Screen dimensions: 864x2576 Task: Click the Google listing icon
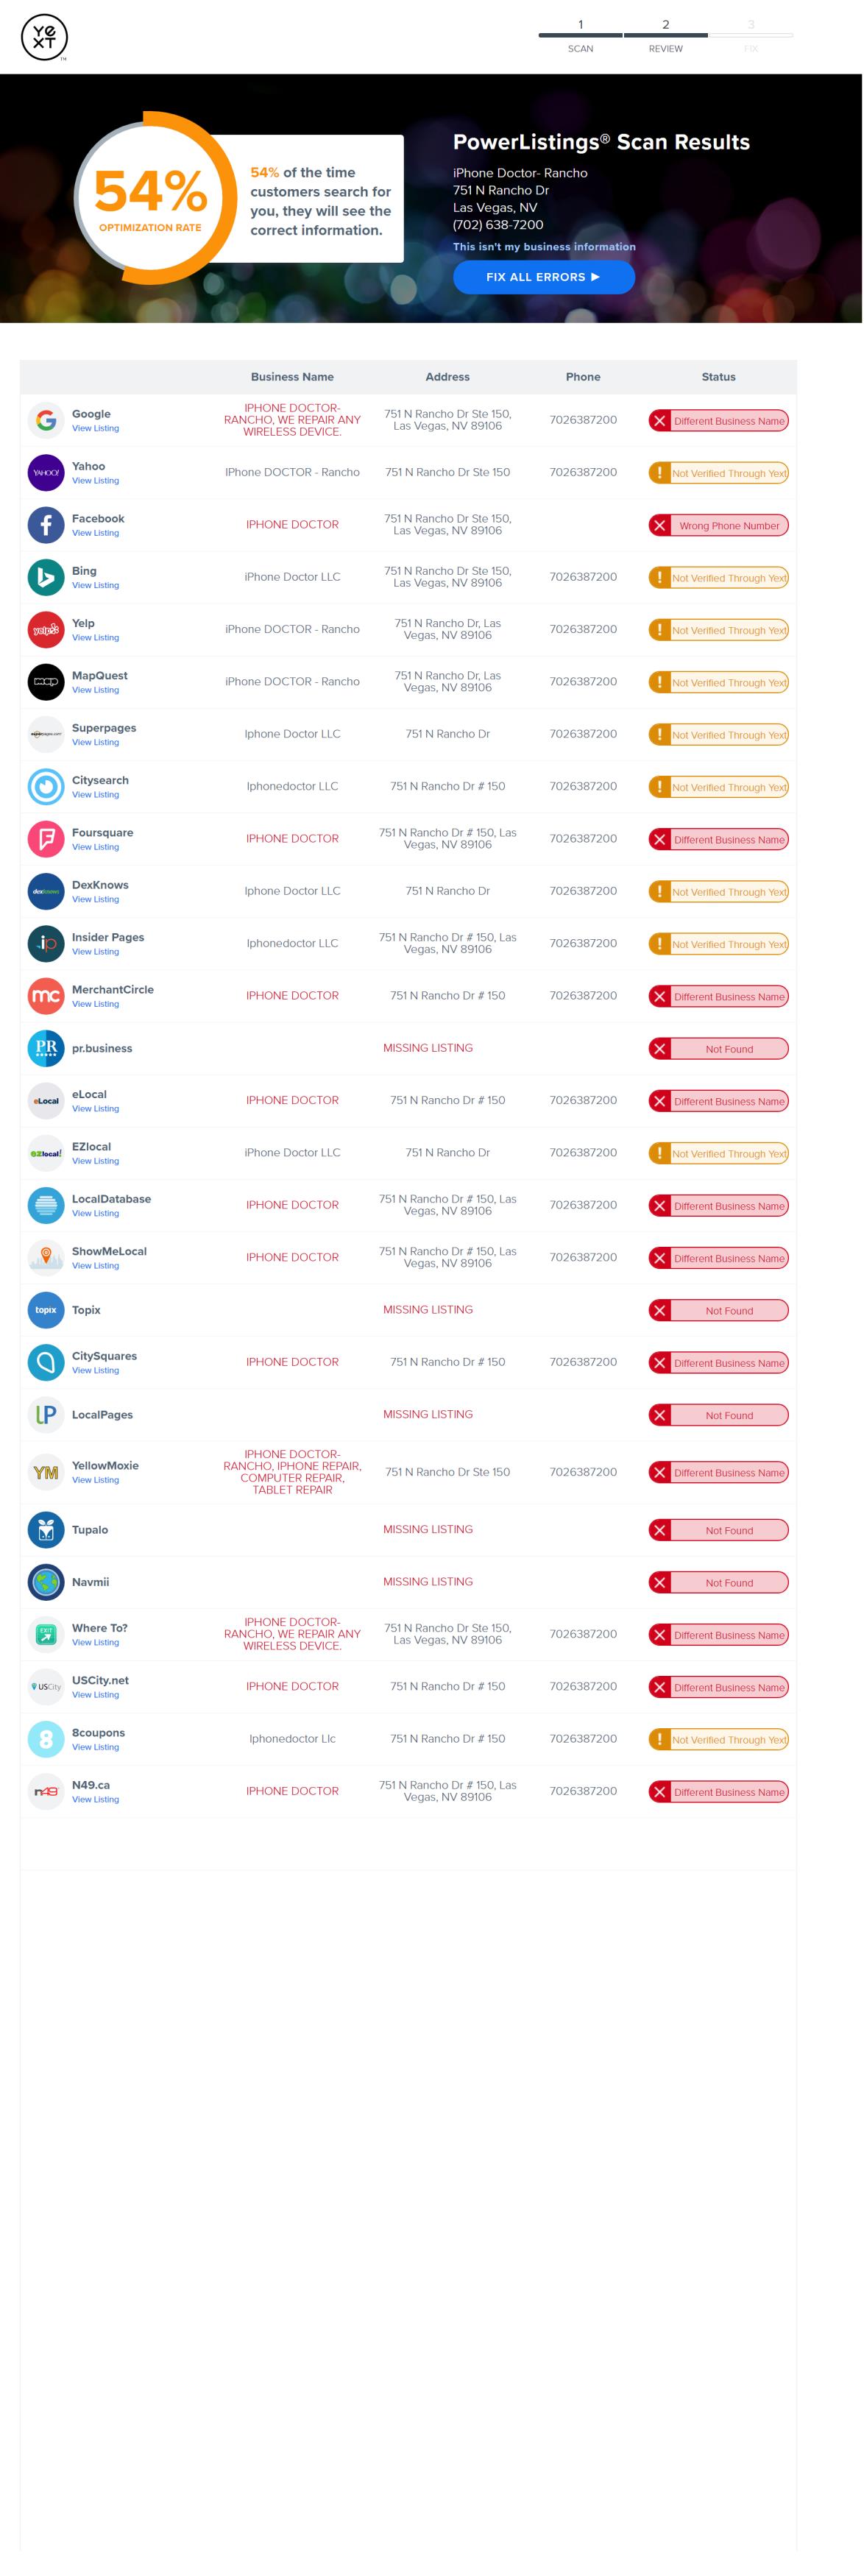click(x=46, y=420)
